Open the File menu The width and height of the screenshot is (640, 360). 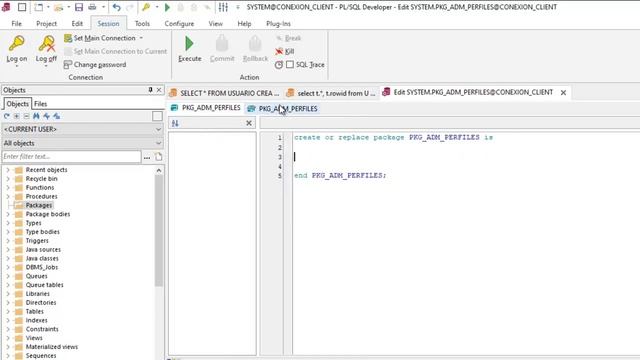point(16,24)
